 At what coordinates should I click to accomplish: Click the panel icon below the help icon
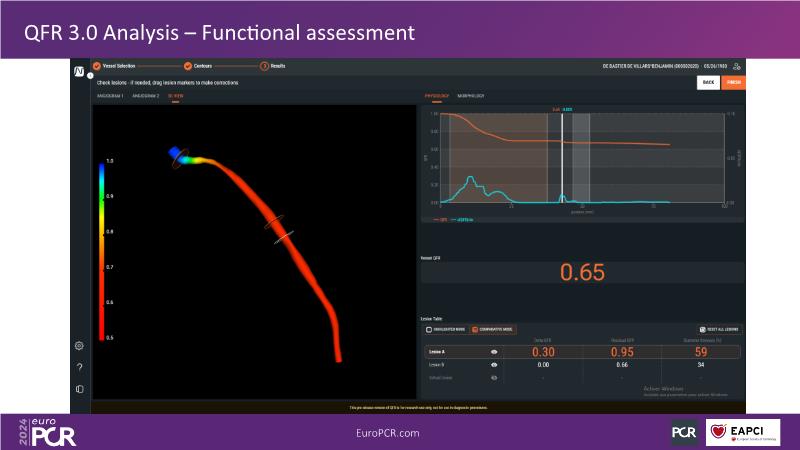click(x=79, y=388)
